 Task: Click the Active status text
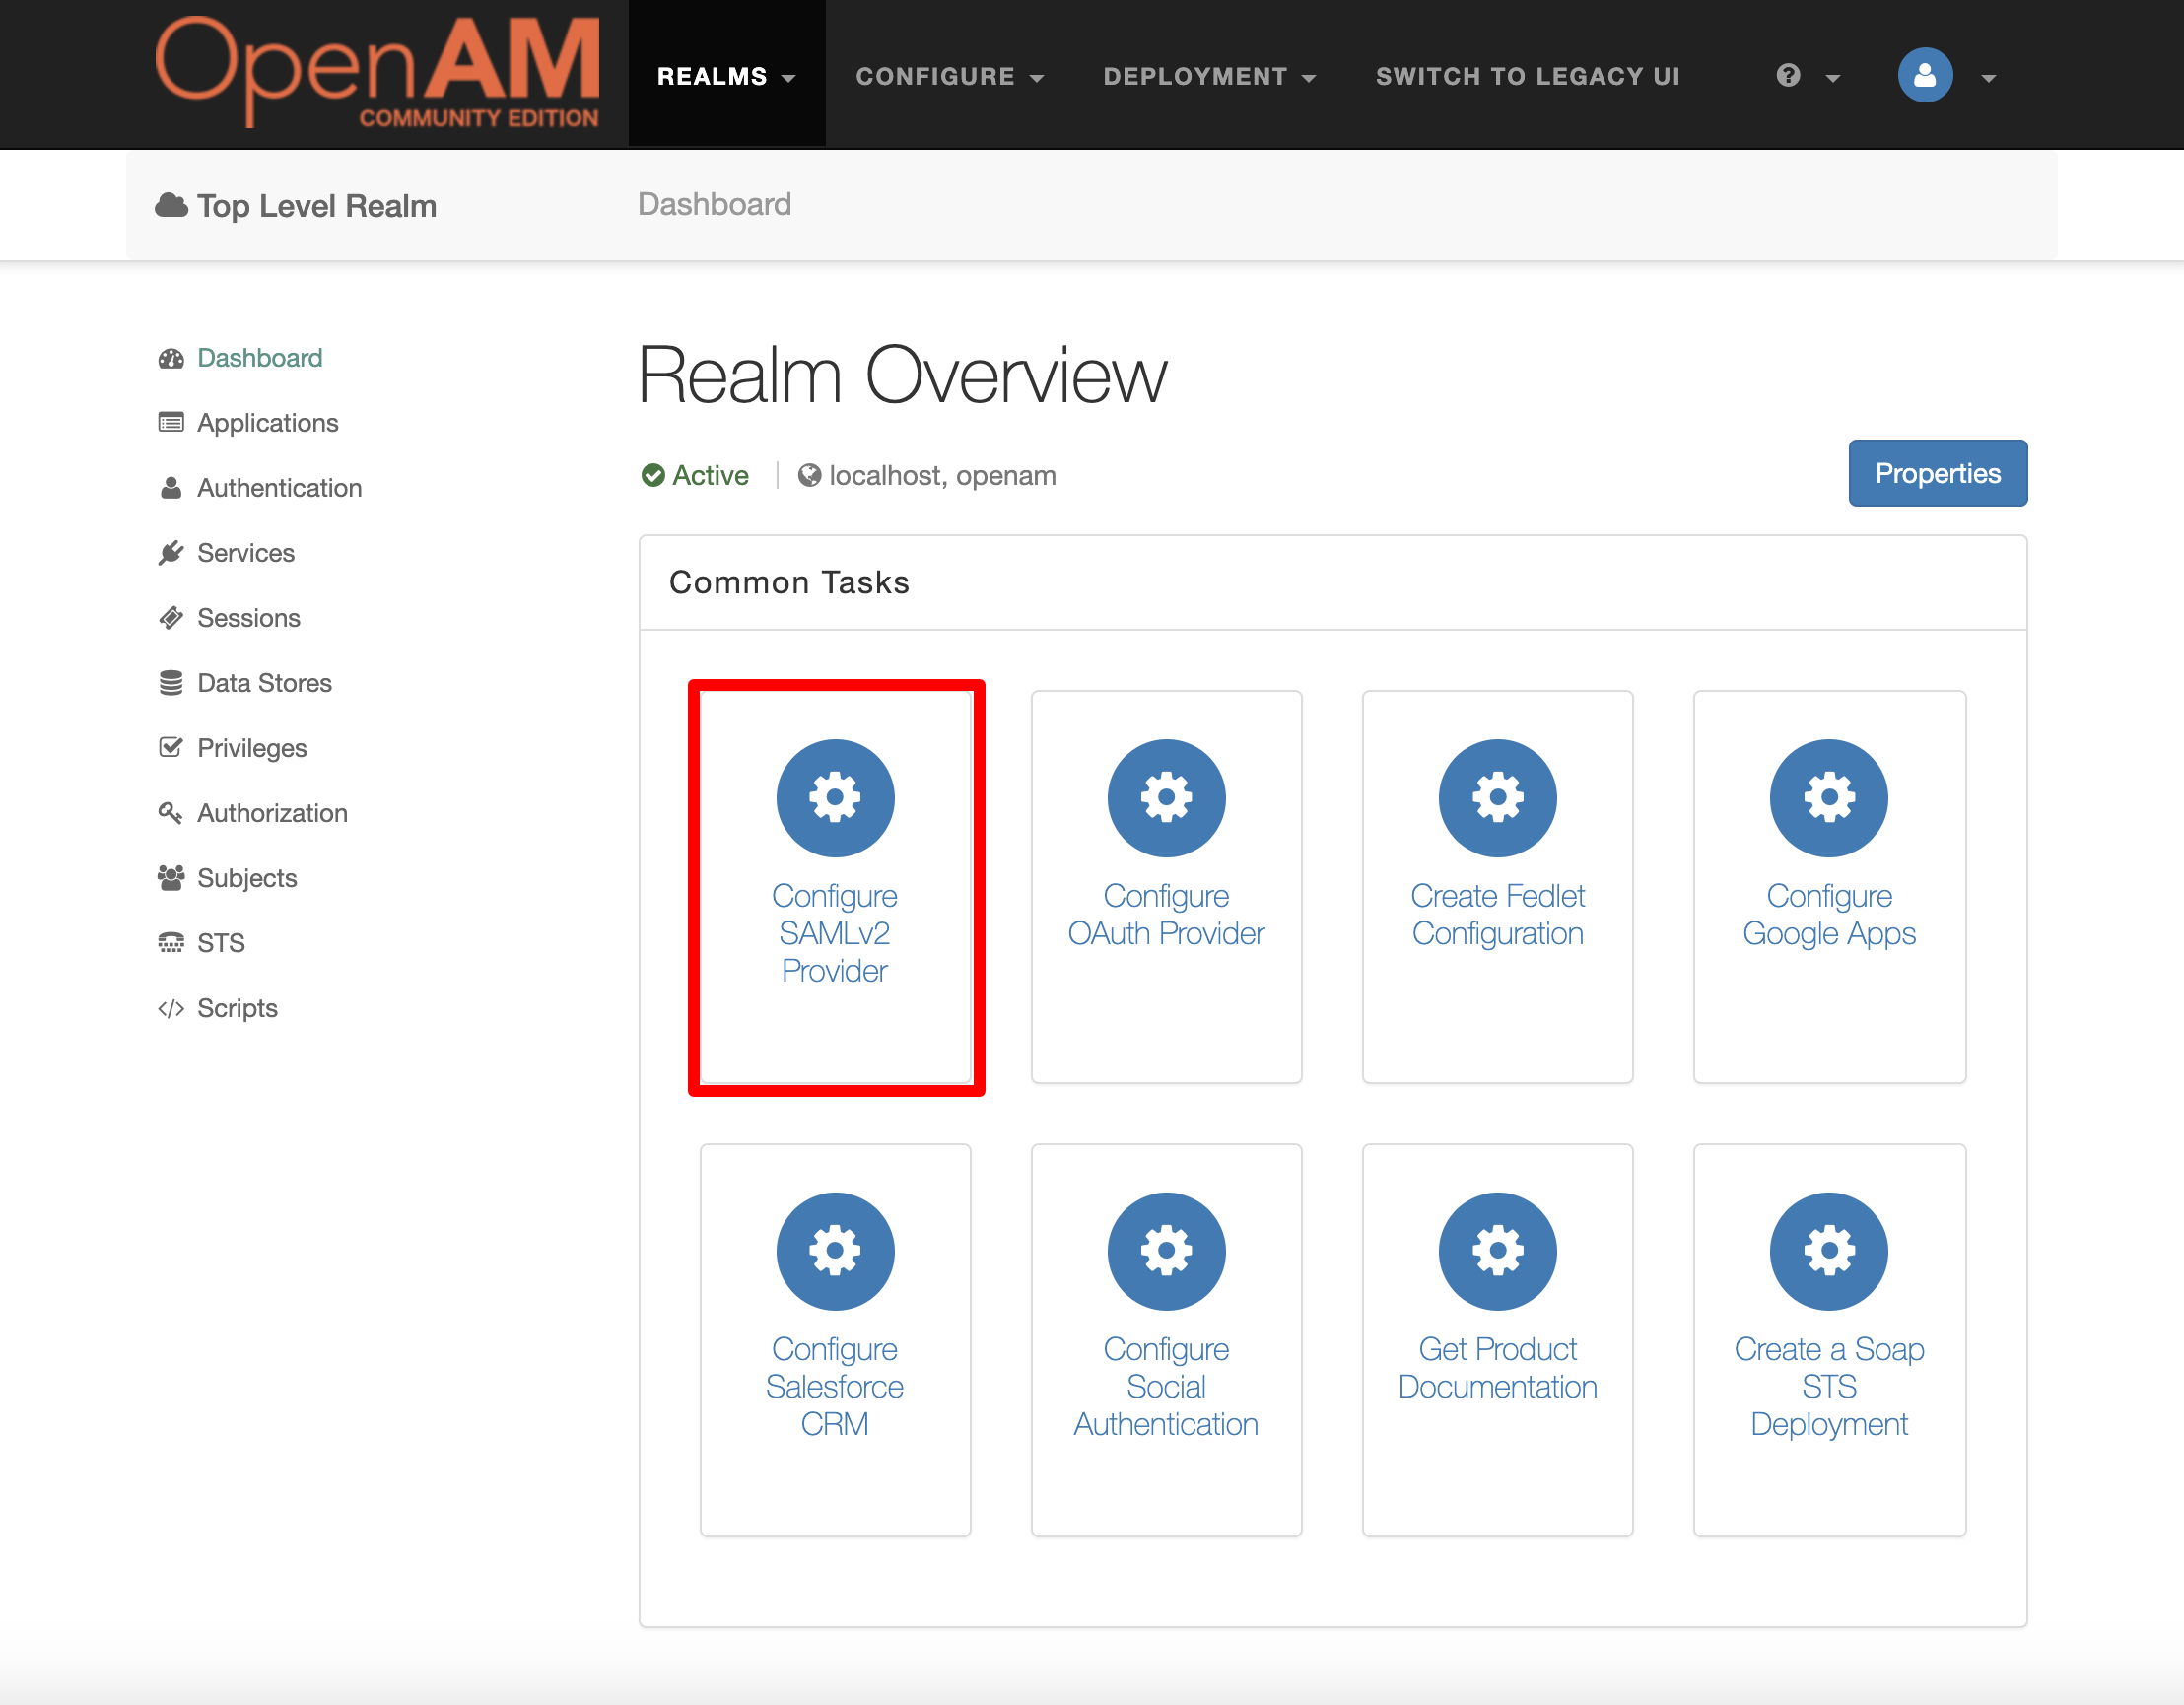(710, 475)
